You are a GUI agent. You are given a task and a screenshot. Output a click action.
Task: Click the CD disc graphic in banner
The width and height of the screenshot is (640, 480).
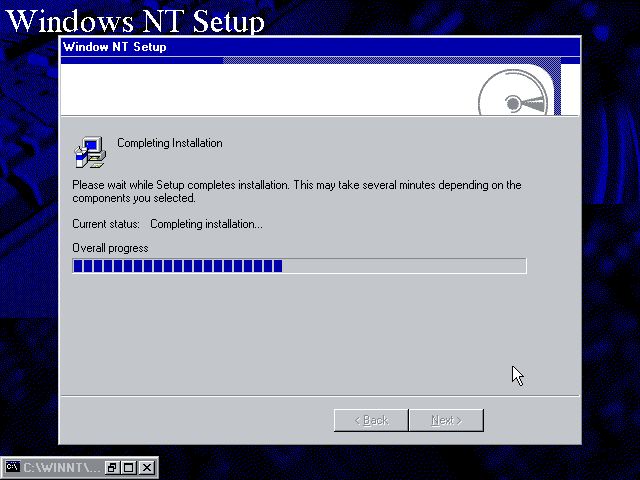[x=513, y=93]
